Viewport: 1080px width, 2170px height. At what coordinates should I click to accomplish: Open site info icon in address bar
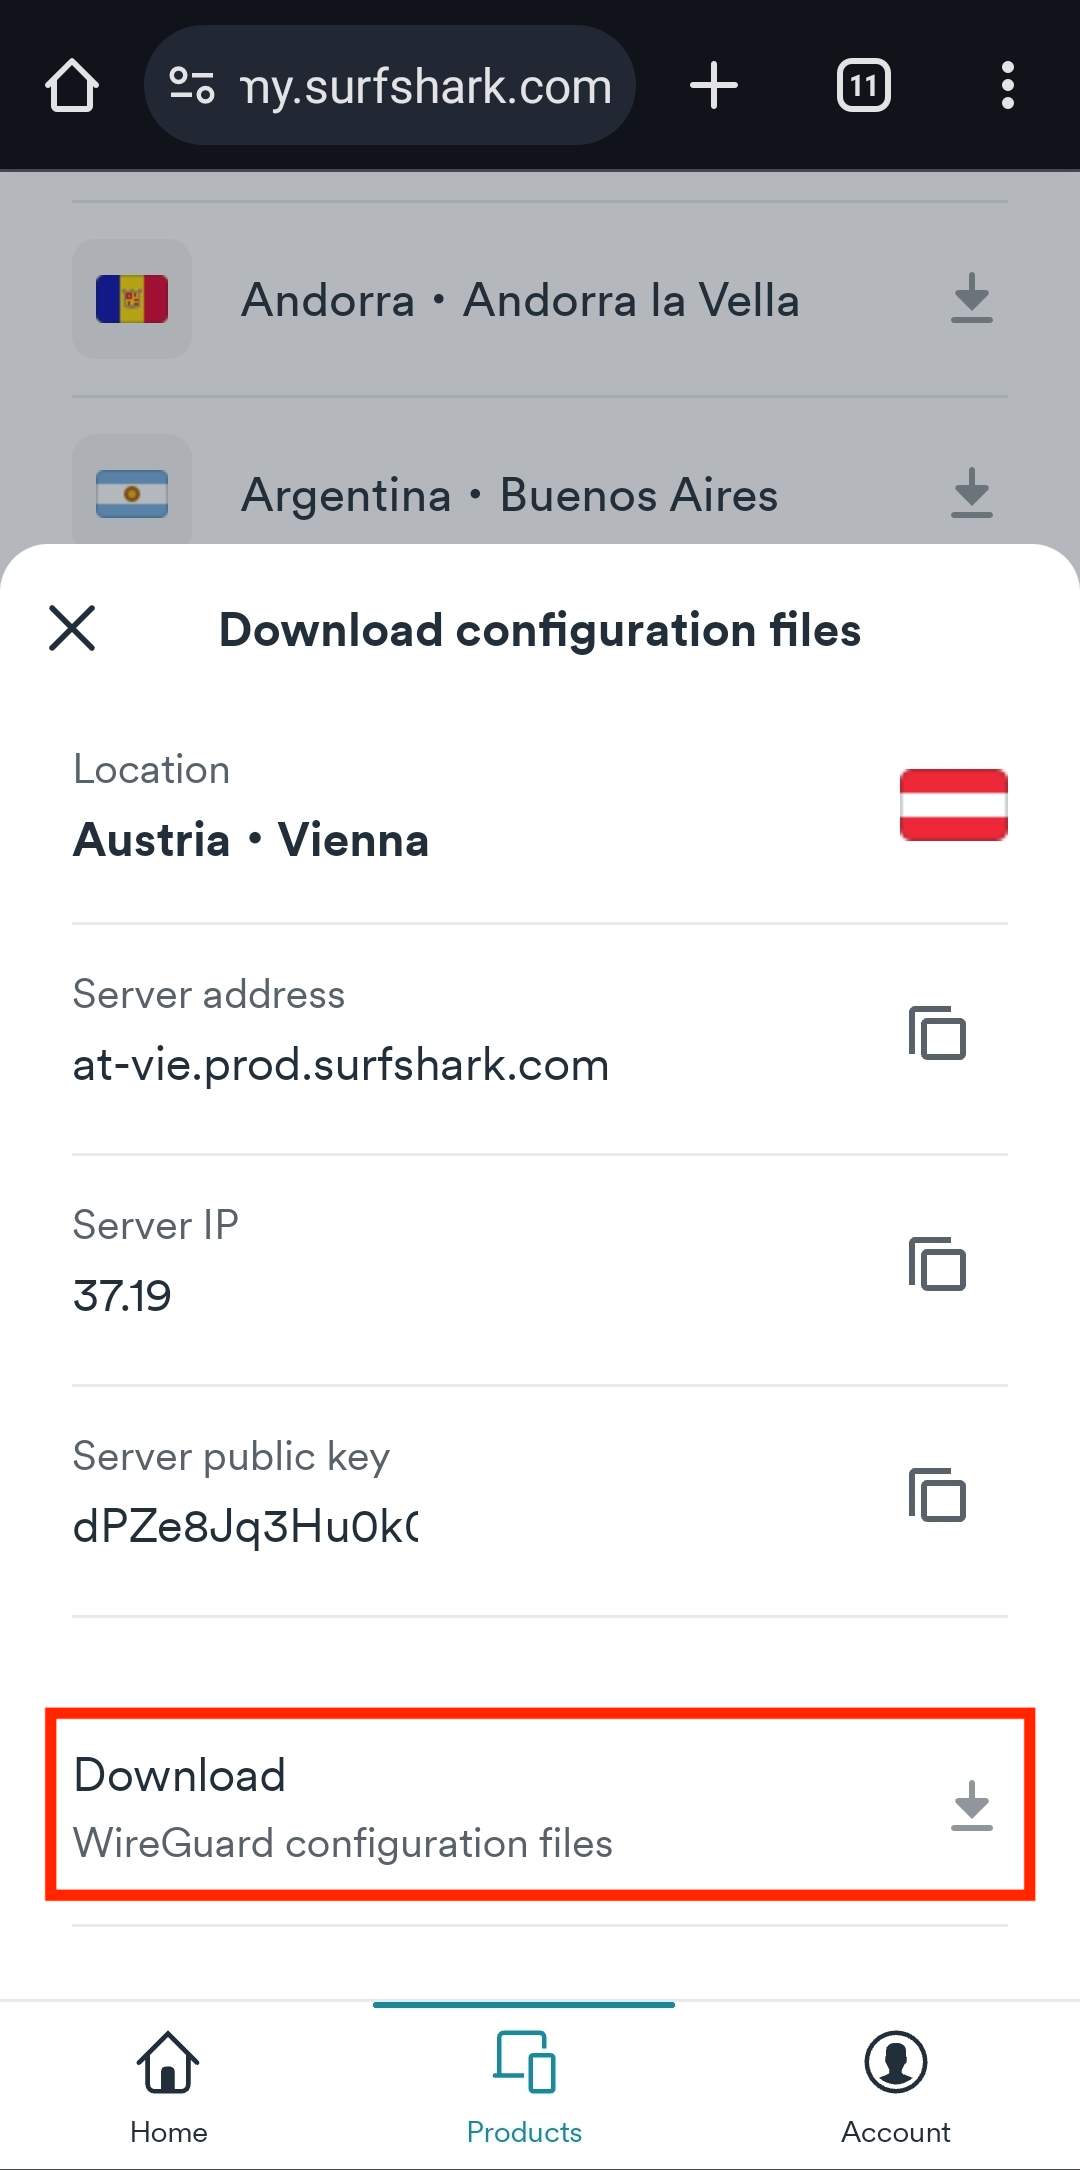point(192,86)
